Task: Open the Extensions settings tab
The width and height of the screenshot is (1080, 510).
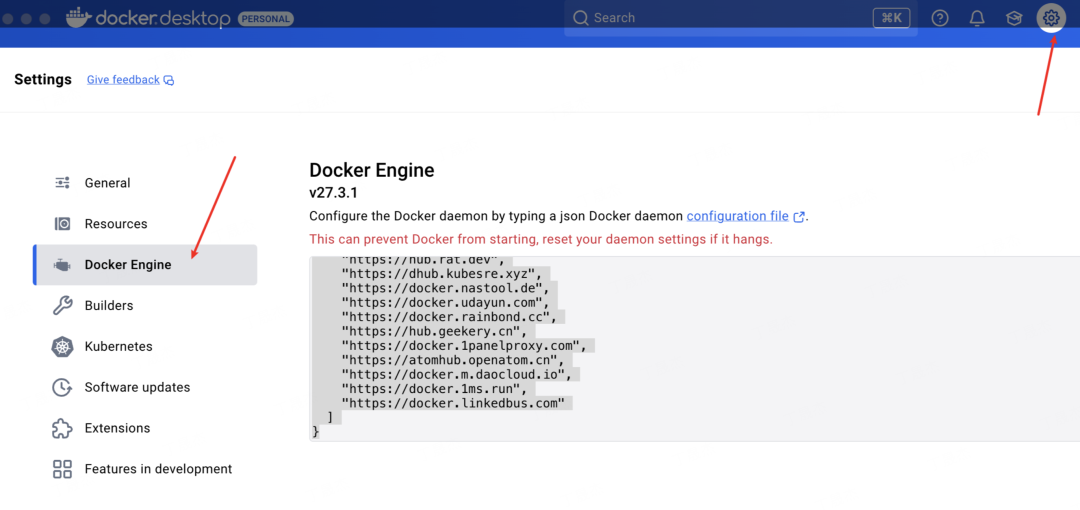Action: coord(145,428)
